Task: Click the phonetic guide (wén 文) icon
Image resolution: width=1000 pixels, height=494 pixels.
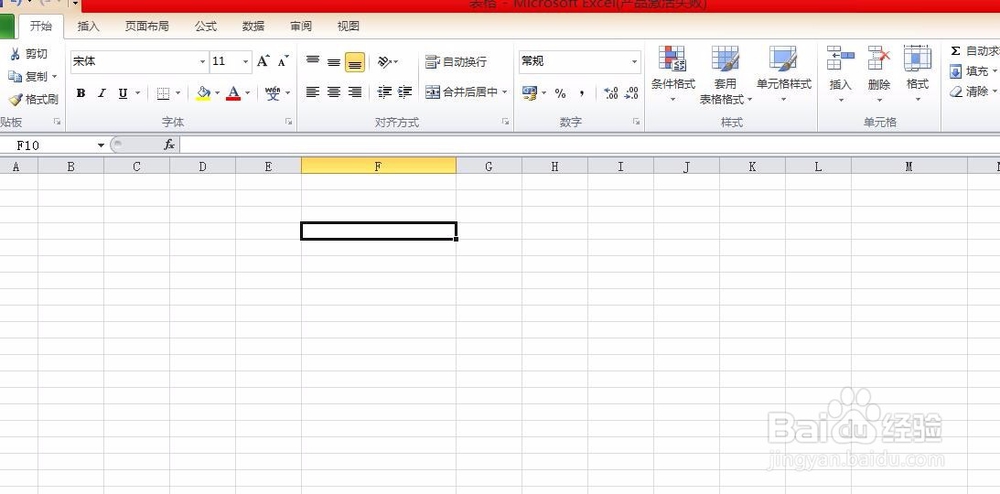Action: click(x=273, y=93)
